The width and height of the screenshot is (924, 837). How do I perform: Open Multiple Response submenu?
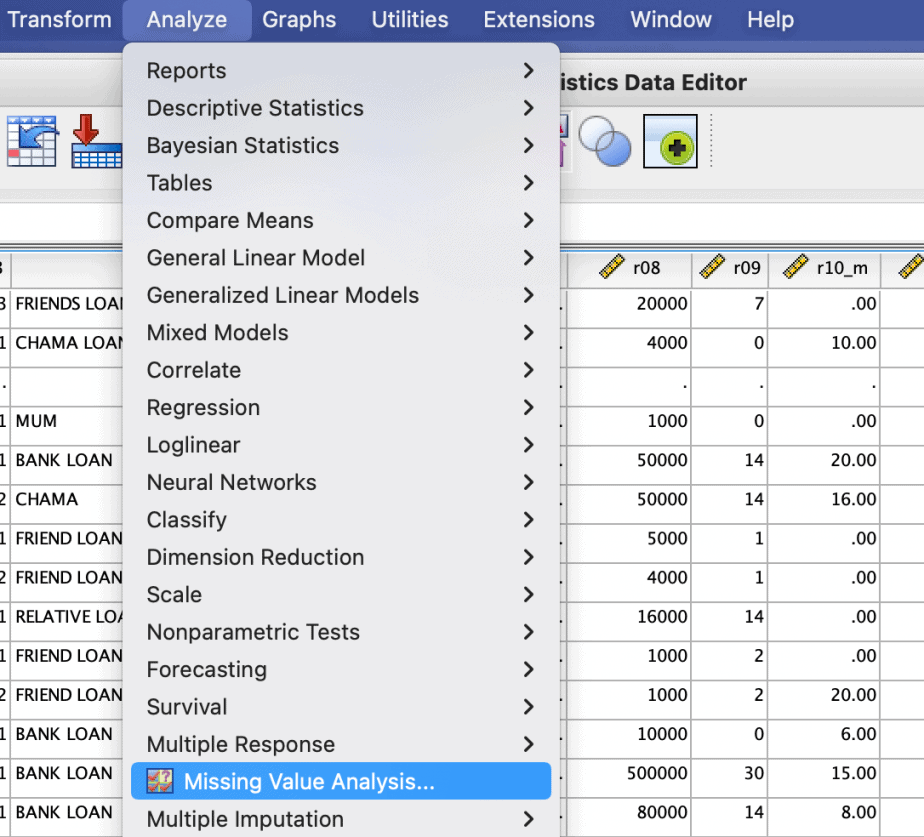(x=341, y=744)
